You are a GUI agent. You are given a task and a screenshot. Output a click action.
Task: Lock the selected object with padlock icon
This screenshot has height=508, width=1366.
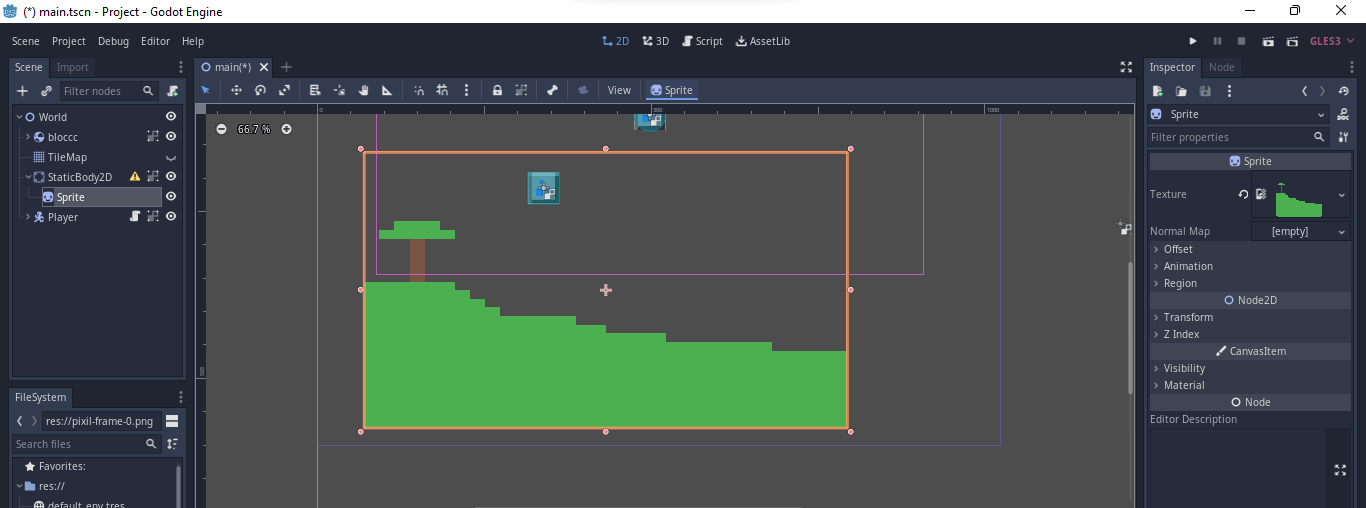click(497, 90)
